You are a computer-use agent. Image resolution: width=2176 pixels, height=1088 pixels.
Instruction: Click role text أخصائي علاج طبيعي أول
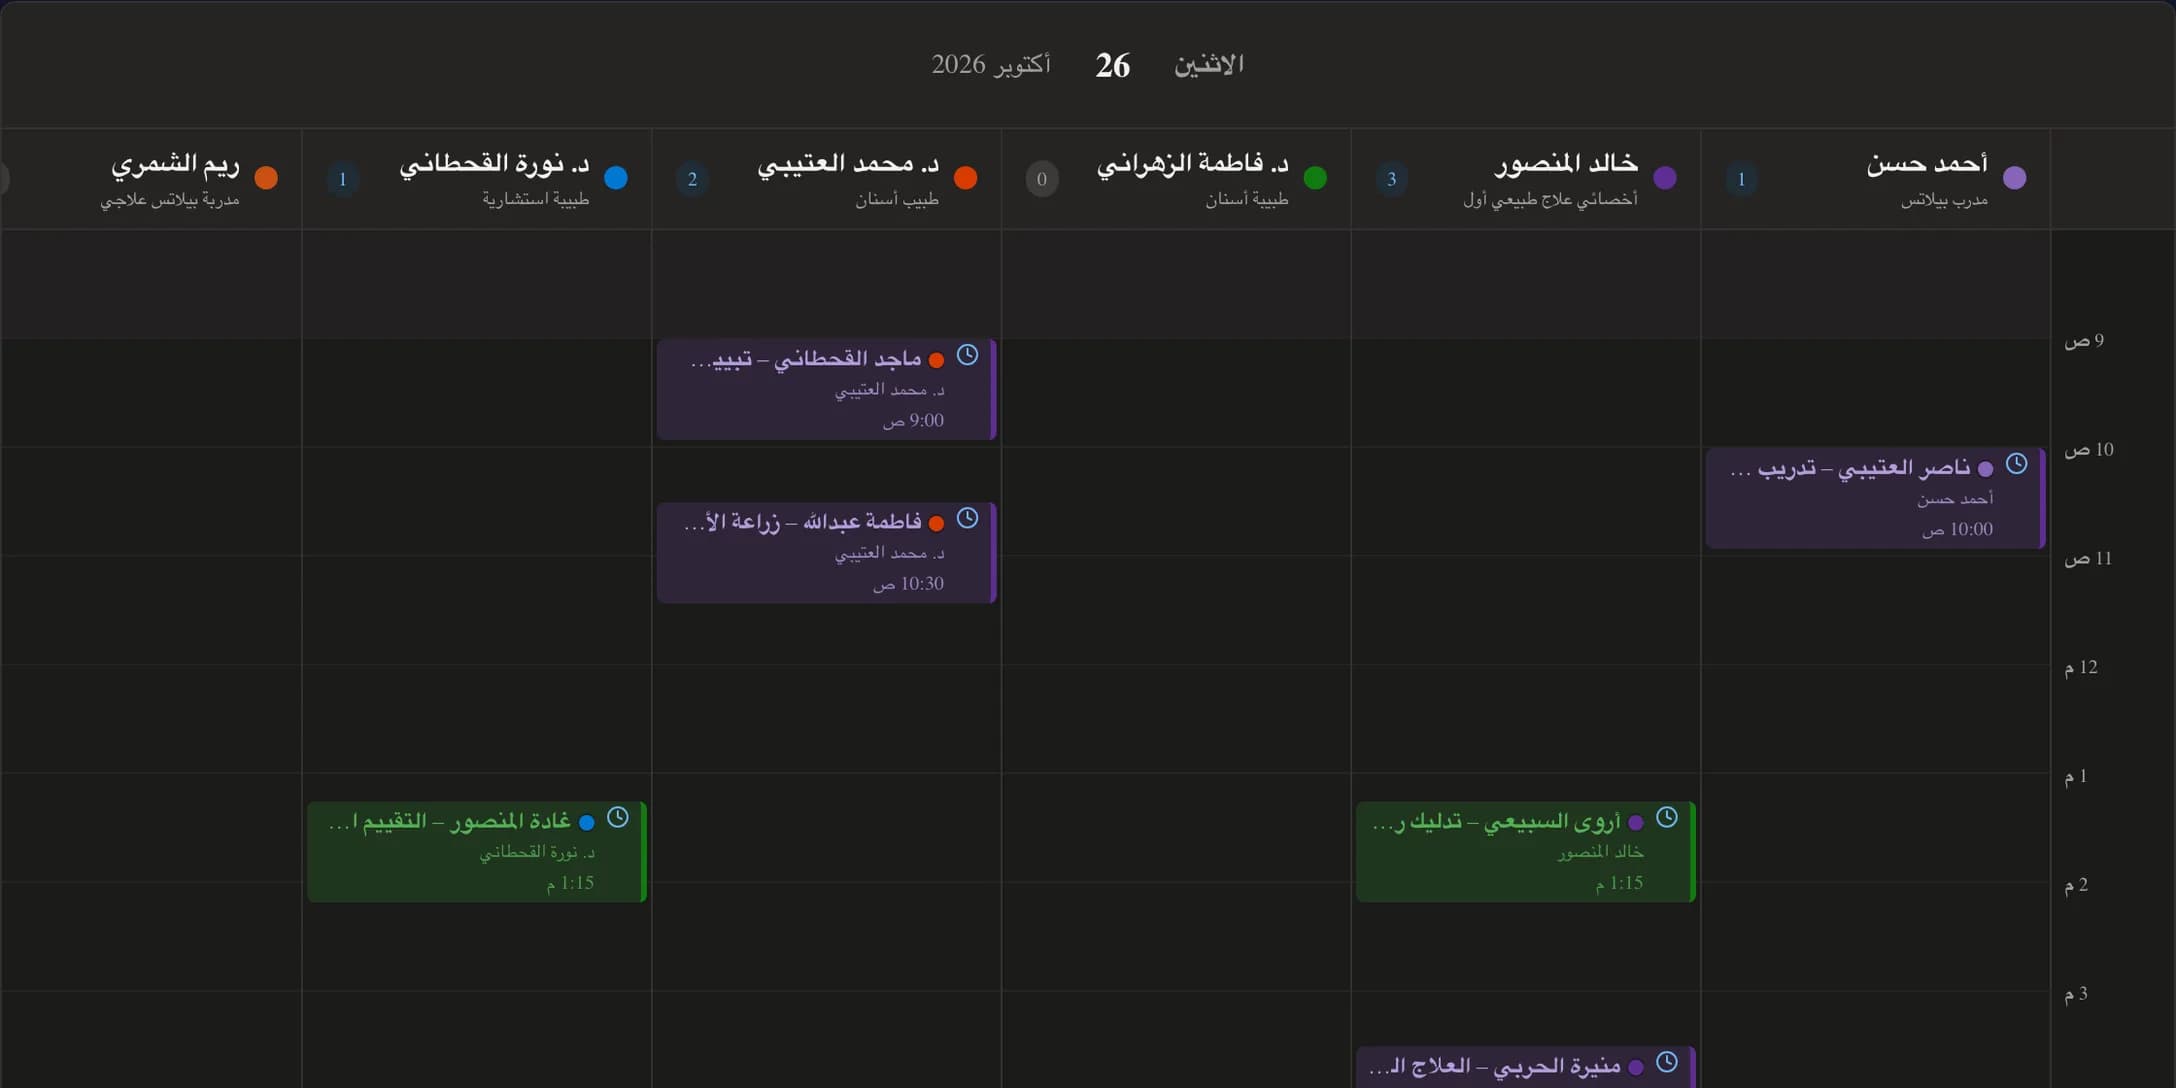coord(1550,200)
